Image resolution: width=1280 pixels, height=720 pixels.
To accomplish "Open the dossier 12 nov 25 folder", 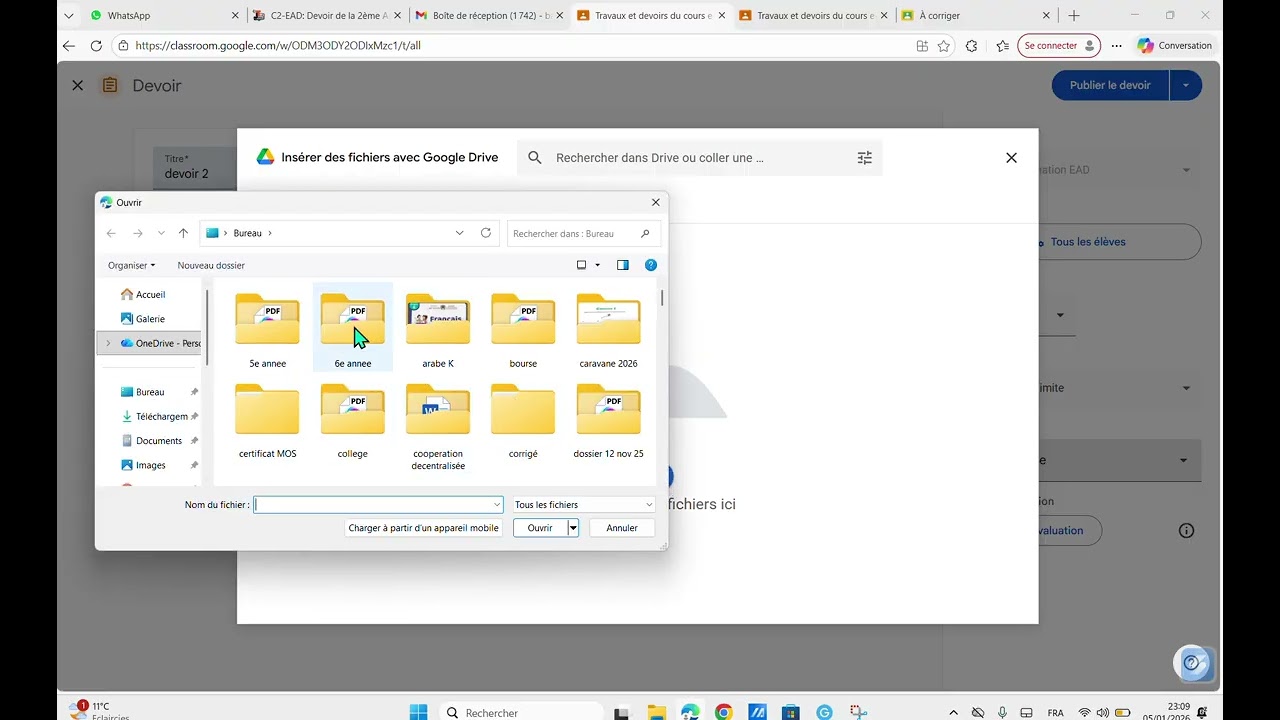I will (608, 420).
